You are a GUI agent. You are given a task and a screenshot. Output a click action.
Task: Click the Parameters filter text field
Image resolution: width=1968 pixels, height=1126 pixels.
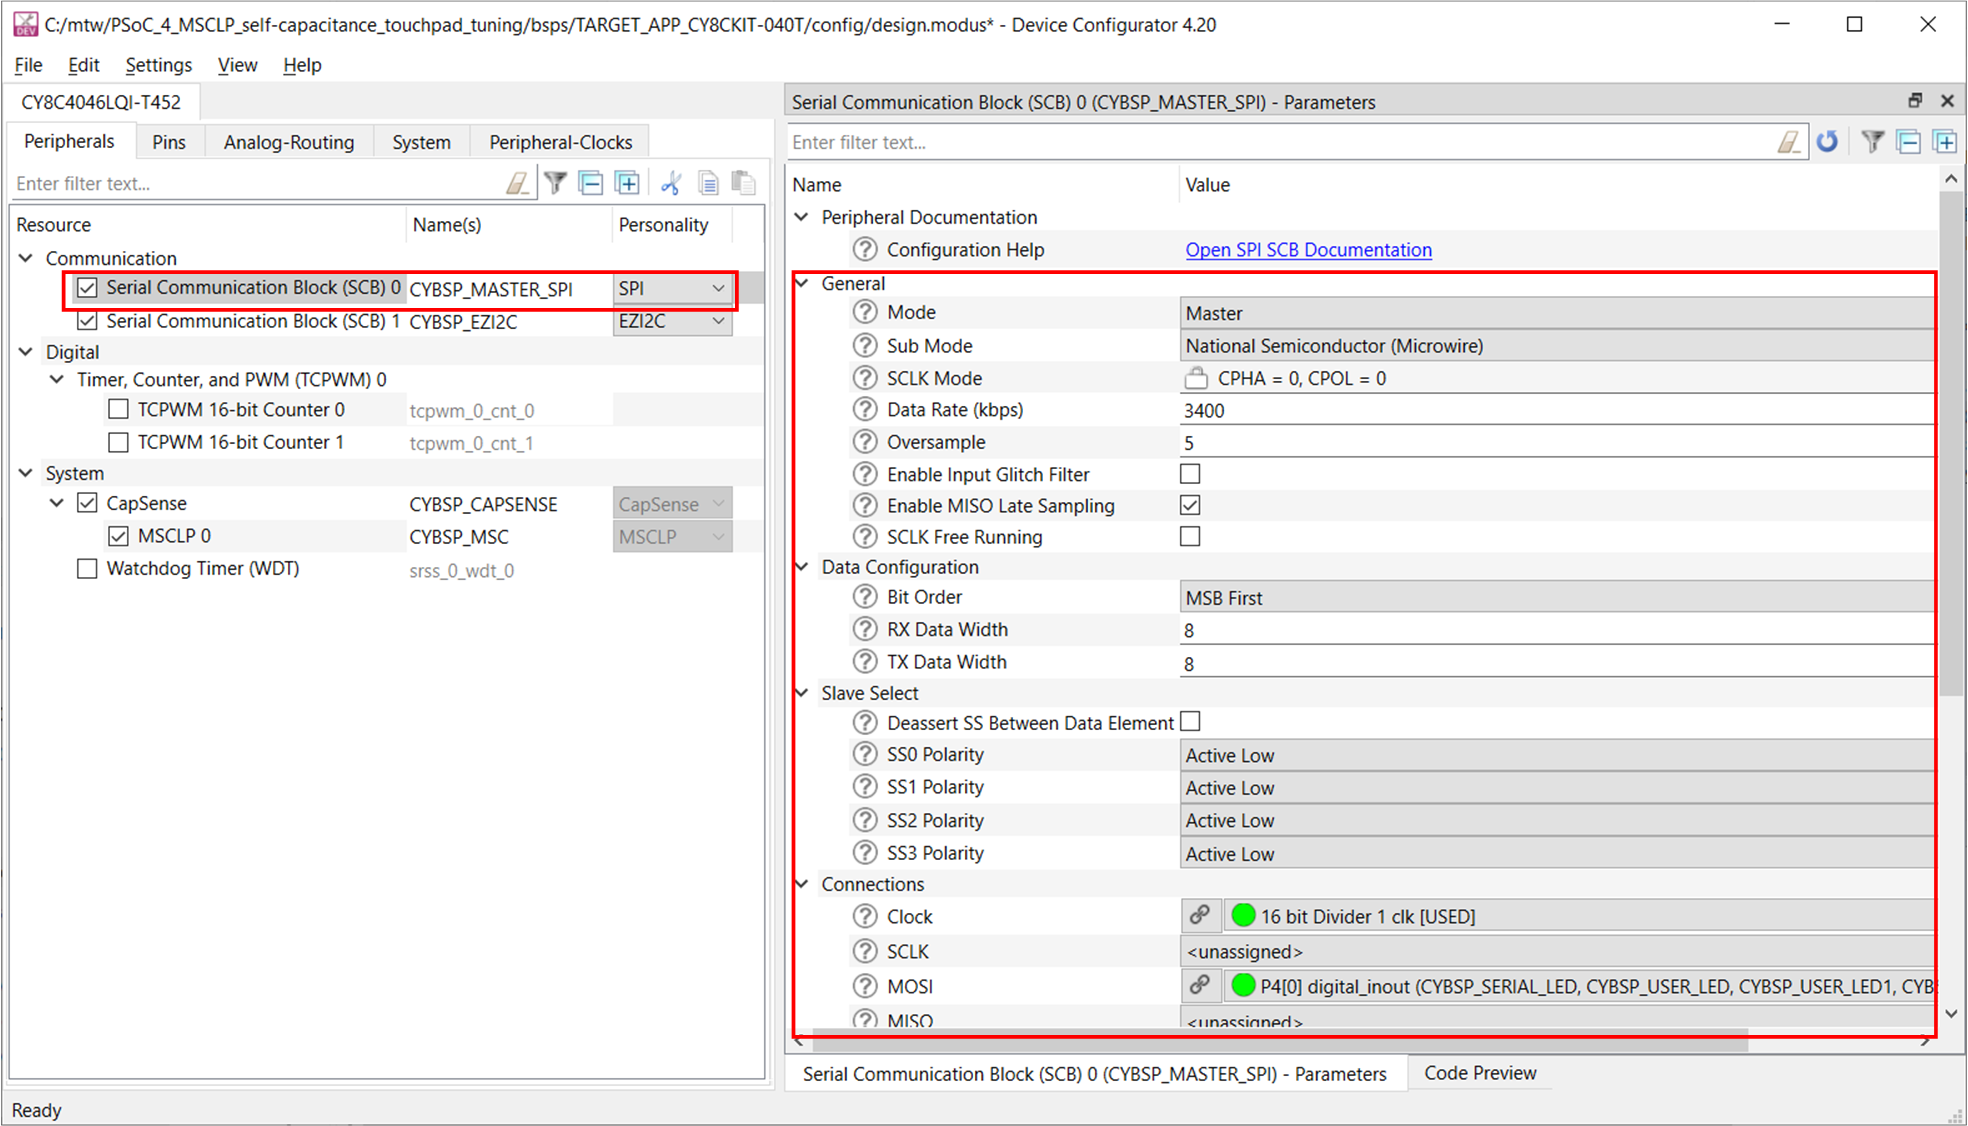click(1280, 142)
